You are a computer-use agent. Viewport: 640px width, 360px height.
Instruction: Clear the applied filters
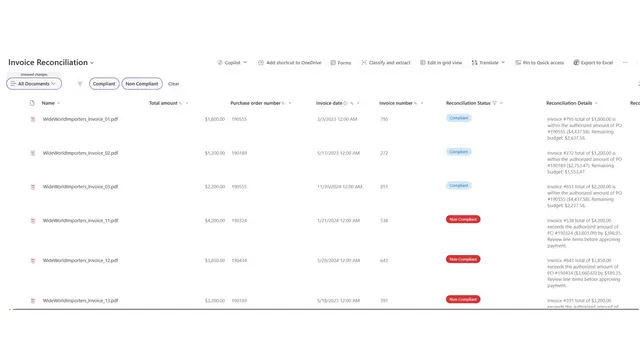click(173, 84)
